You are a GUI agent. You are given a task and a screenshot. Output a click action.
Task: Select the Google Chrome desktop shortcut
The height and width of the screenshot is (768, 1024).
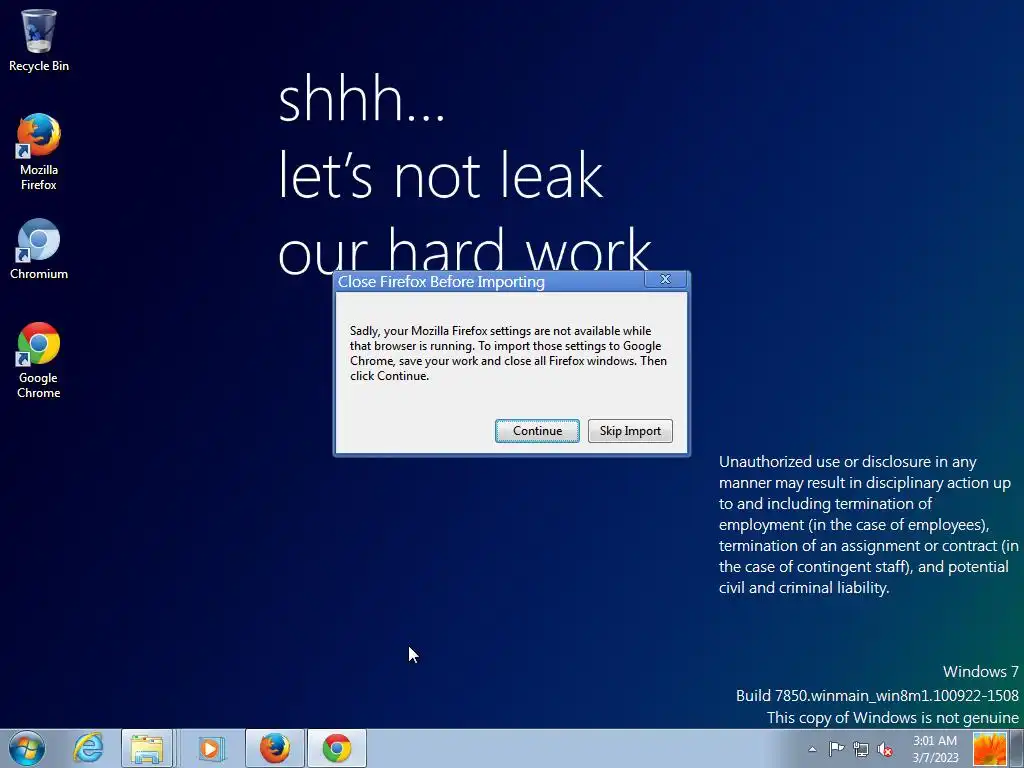39,360
